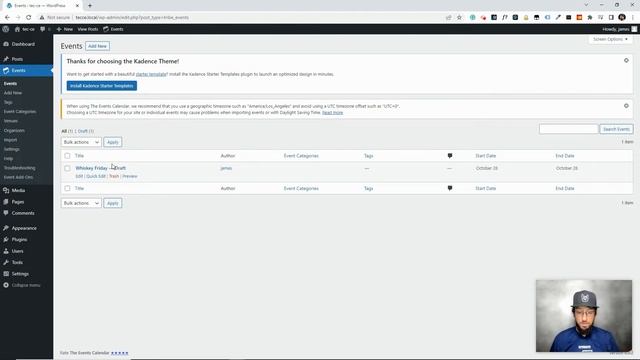Screen dimensions: 640x360
Task: Follow the Read more link in timezone notice
Action: [332, 113]
